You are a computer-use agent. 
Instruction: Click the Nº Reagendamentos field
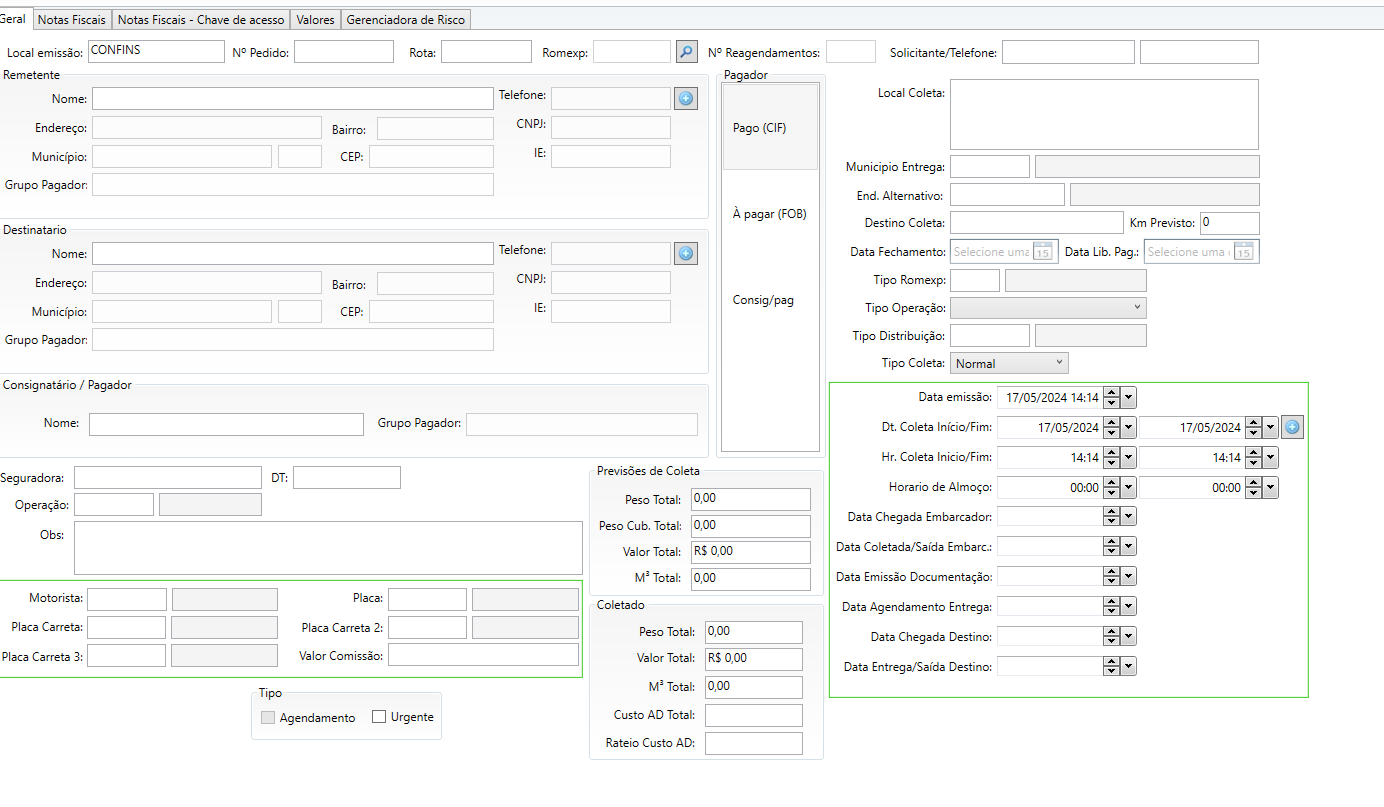coord(851,52)
